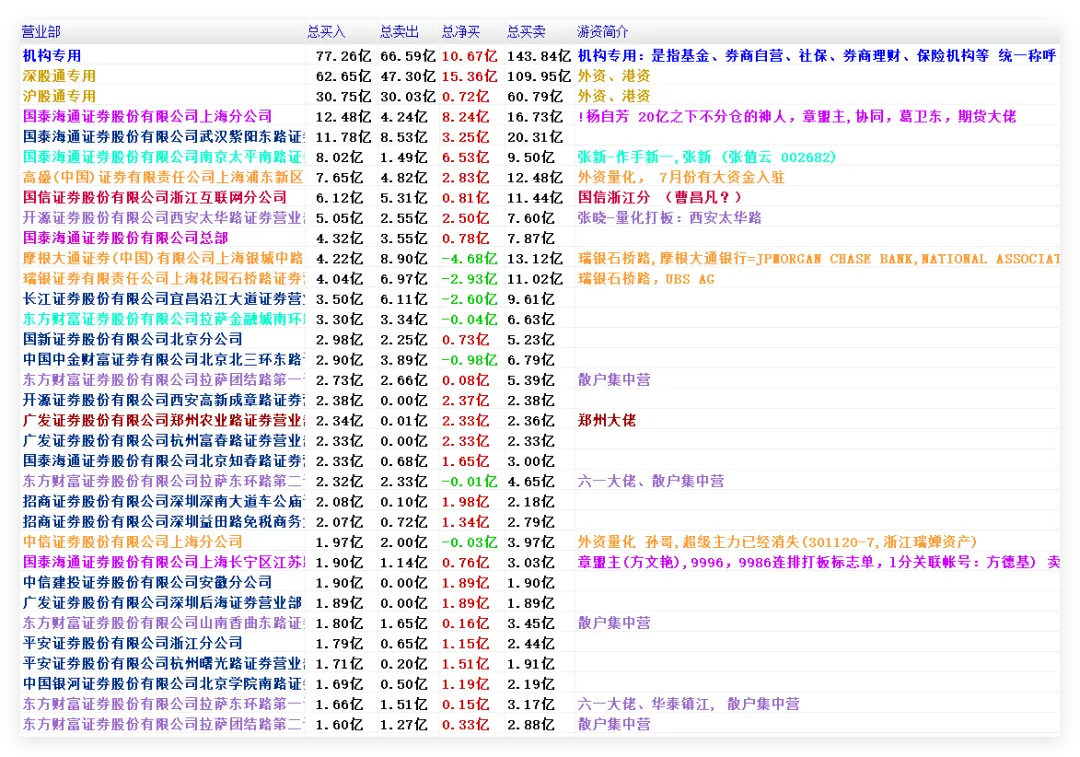Select 瑞银证券 上海花园石桥路 row
The image size is (1080, 757).
[x=163, y=278]
